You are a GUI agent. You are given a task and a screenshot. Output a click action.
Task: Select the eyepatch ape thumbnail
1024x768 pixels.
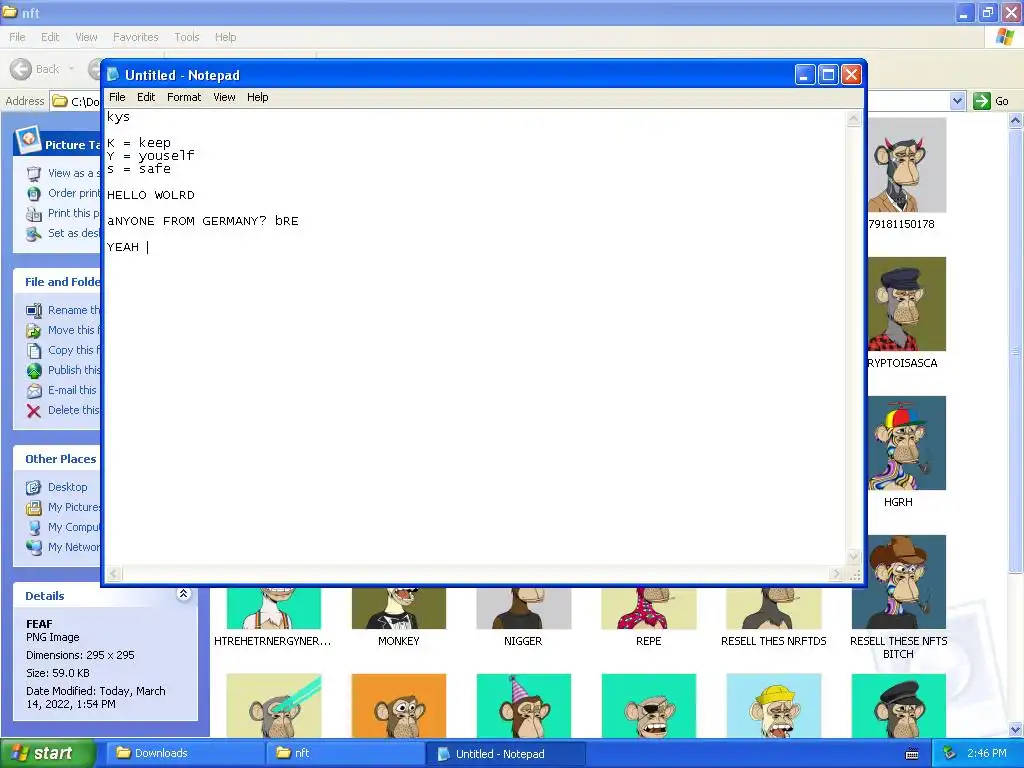648,705
